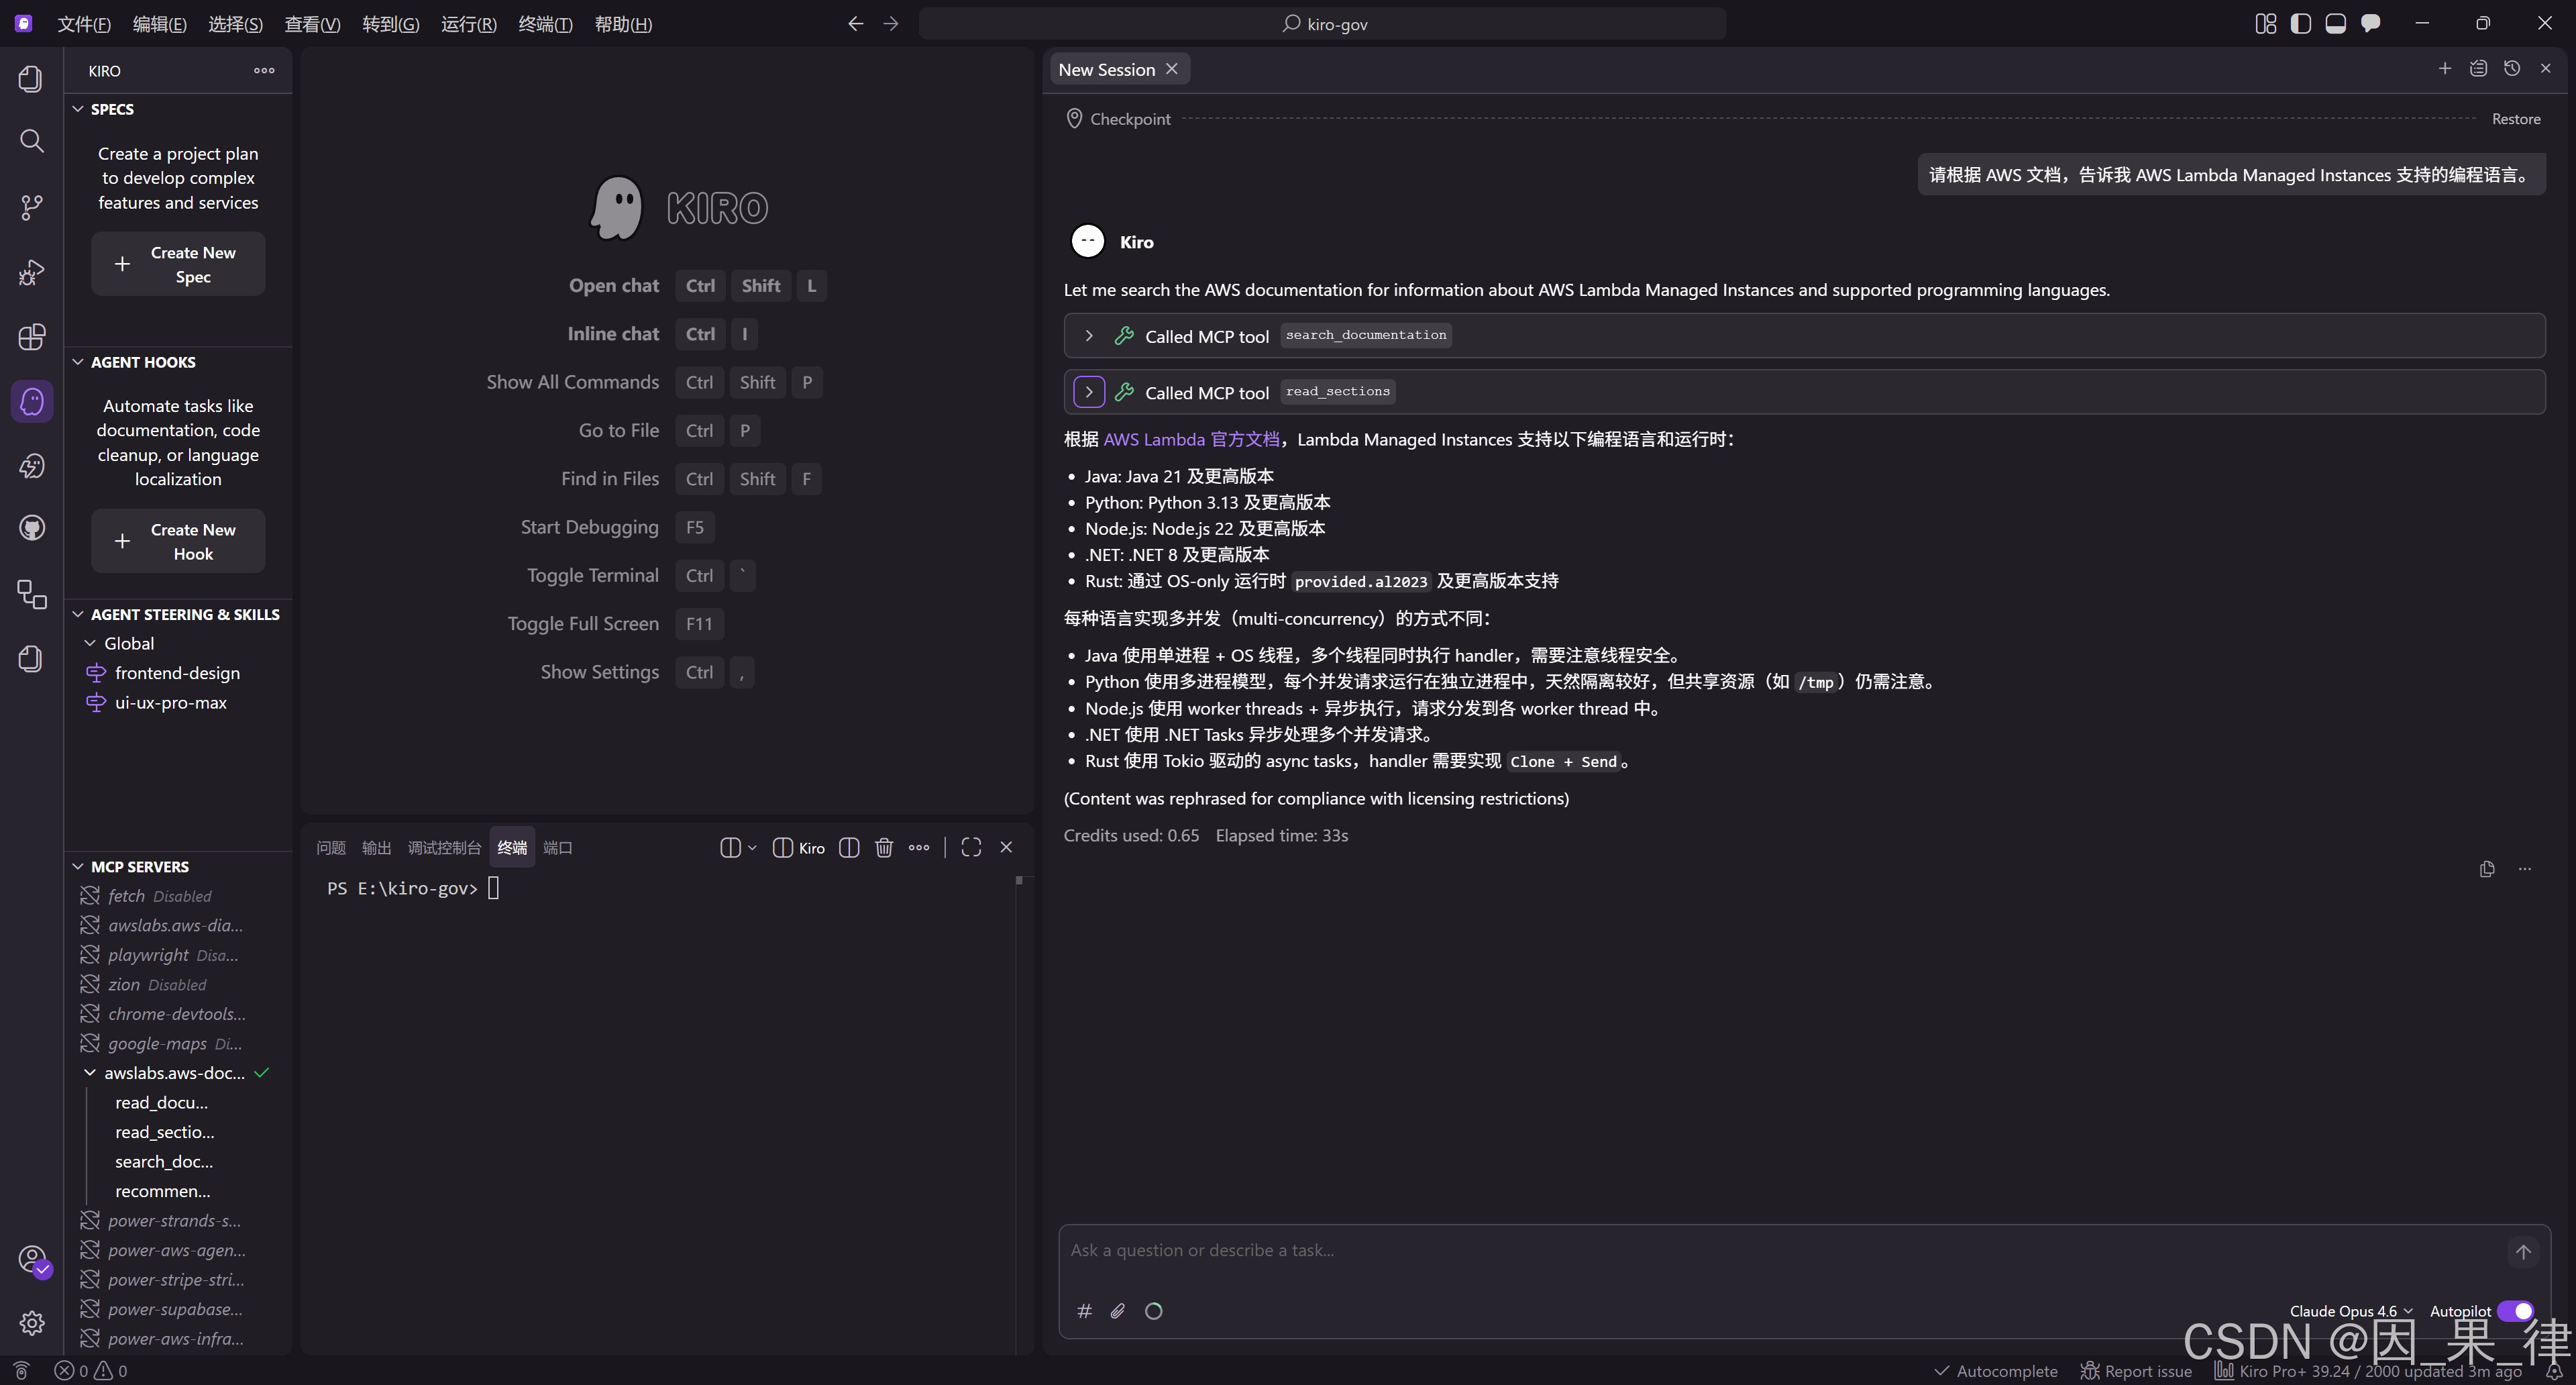The height and width of the screenshot is (1385, 2576).
Task: Click the chat input field
Action: (1780, 1250)
